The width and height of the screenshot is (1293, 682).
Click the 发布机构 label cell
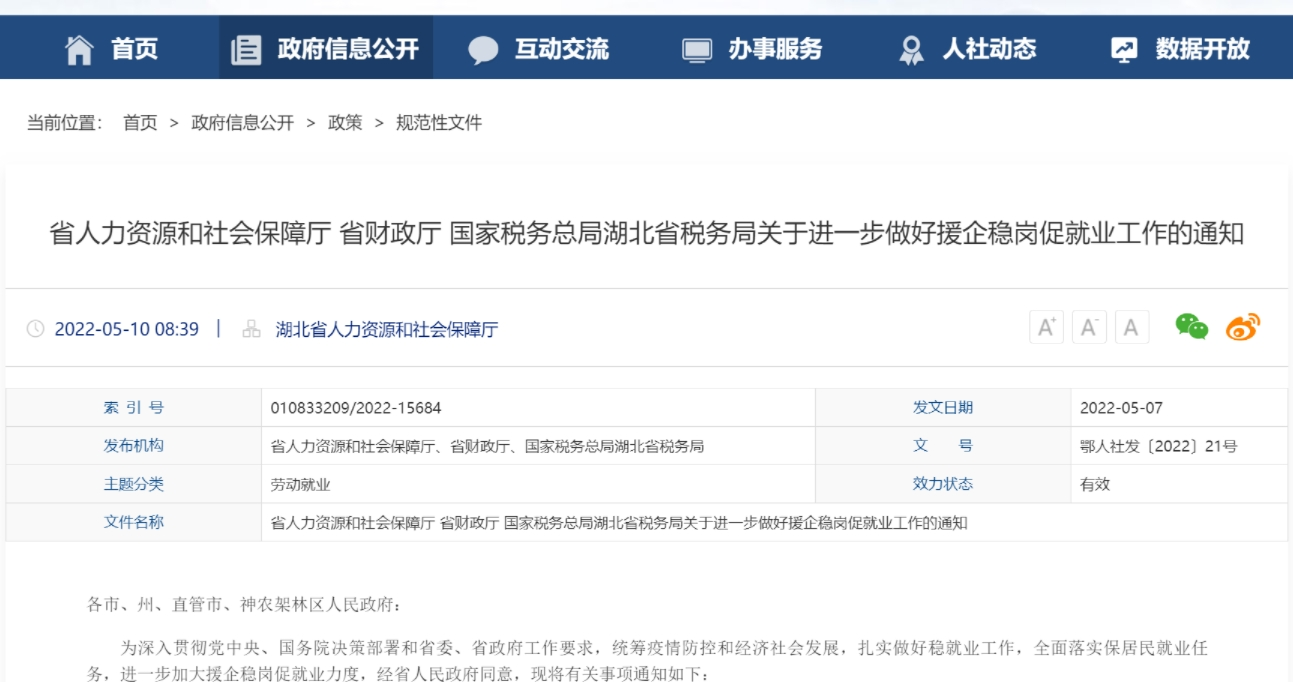click(x=134, y=446)
